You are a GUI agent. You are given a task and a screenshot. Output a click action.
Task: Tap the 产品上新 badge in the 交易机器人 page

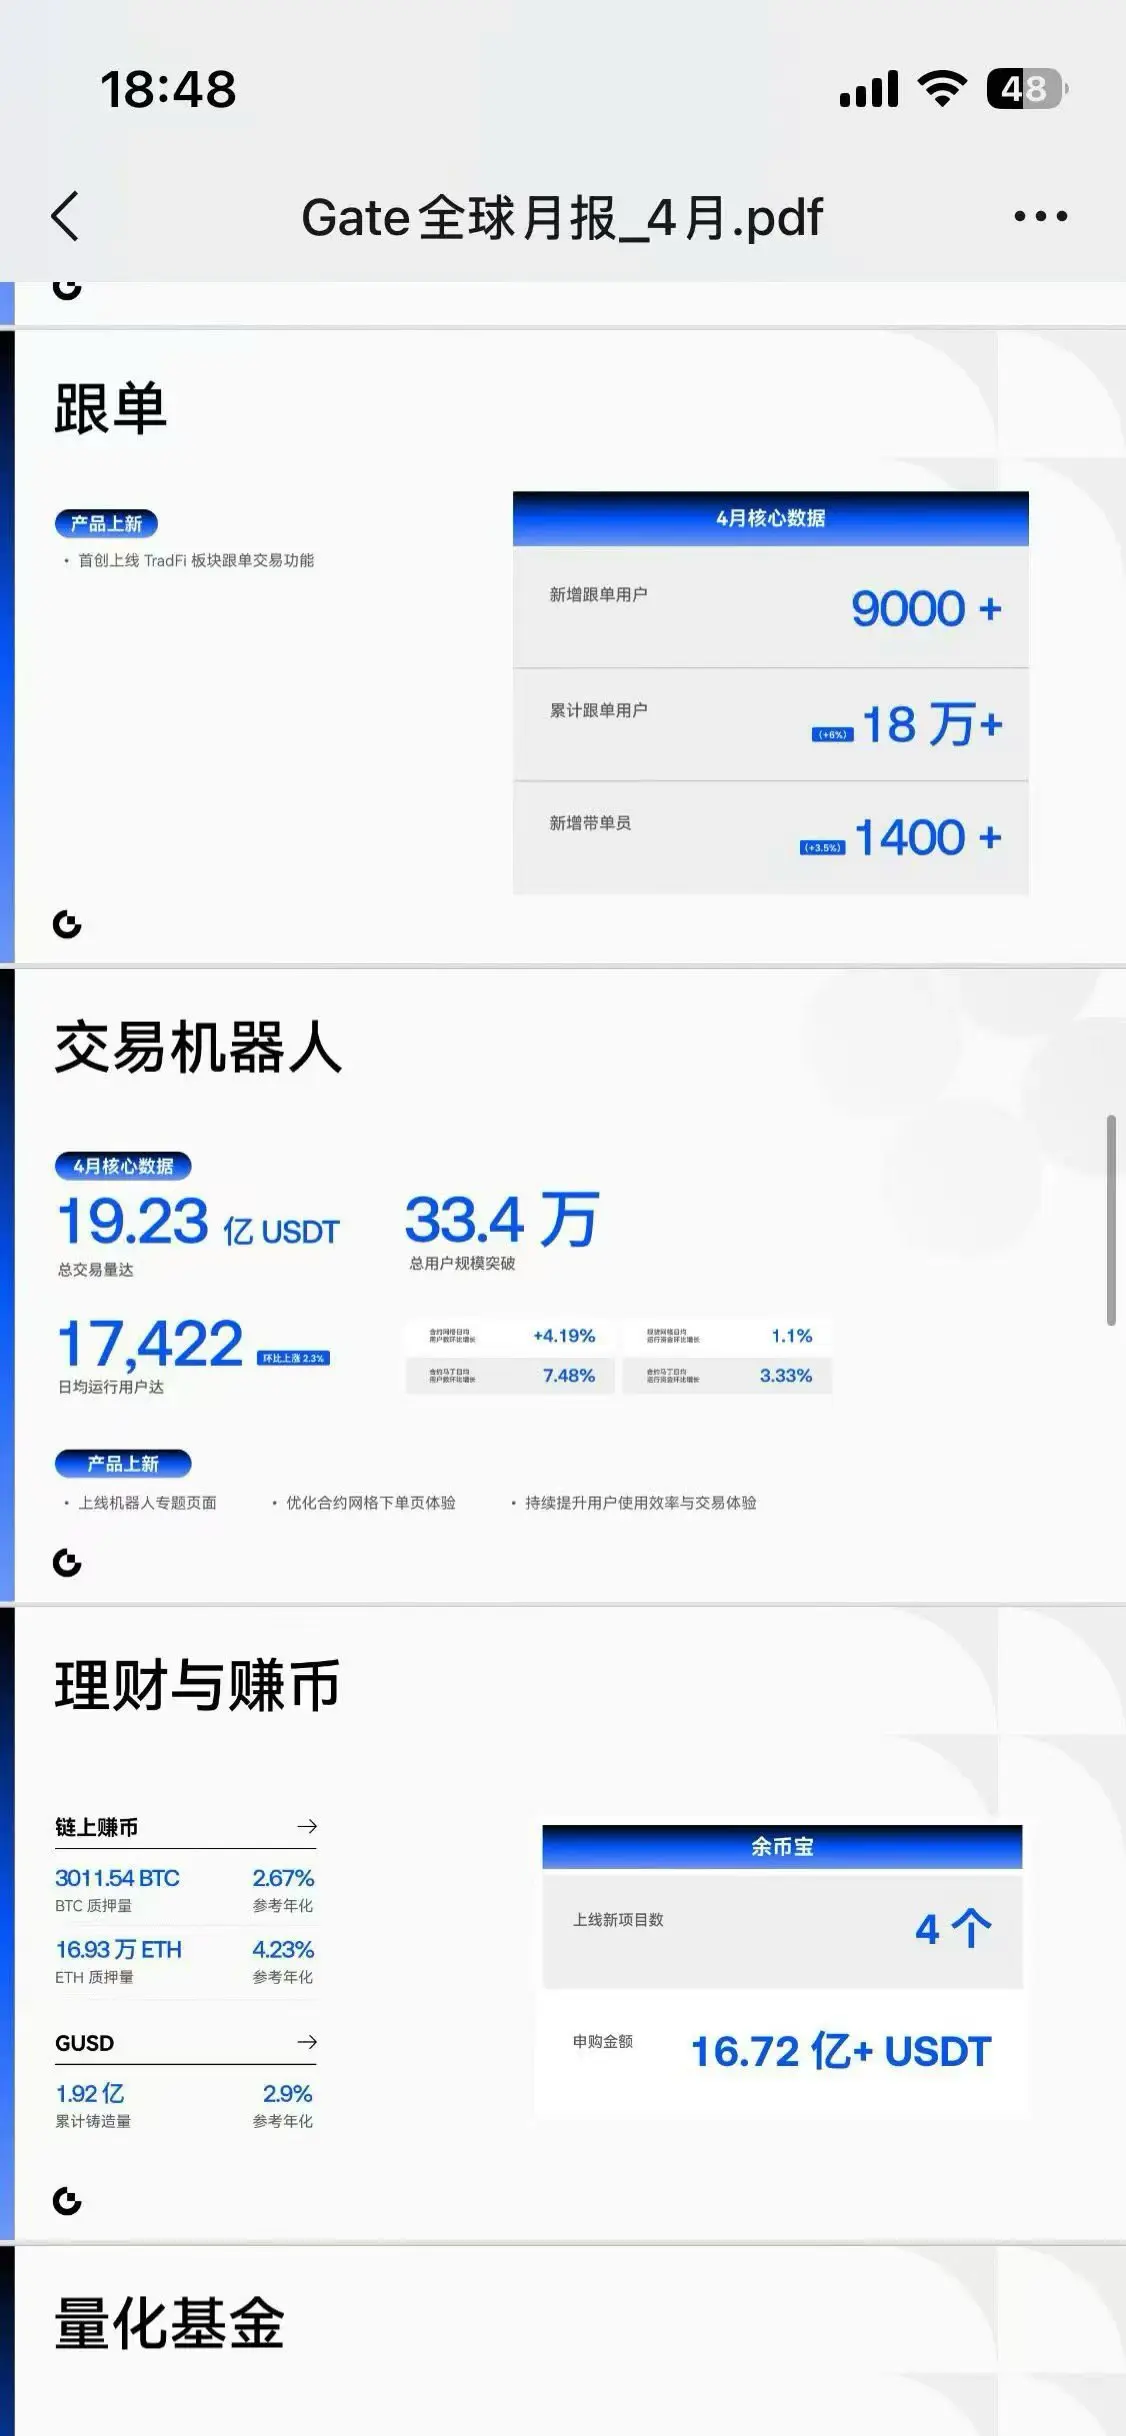123,1463
